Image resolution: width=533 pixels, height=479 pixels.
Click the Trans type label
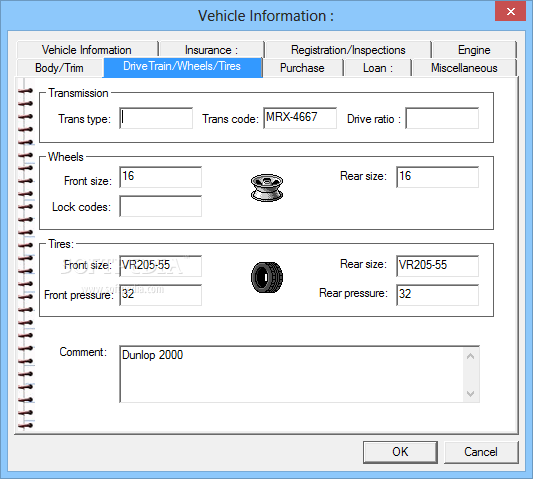pyautogui.click(x=85, y=119)
